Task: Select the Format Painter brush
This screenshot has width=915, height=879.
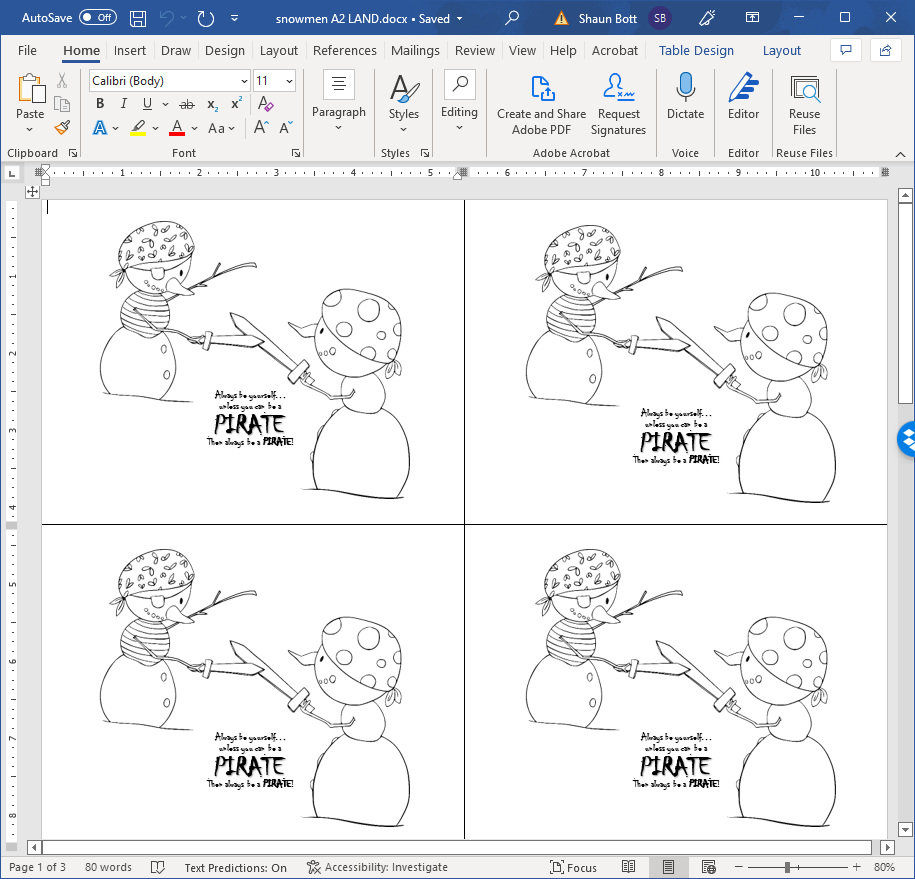Action: point(62,127)
